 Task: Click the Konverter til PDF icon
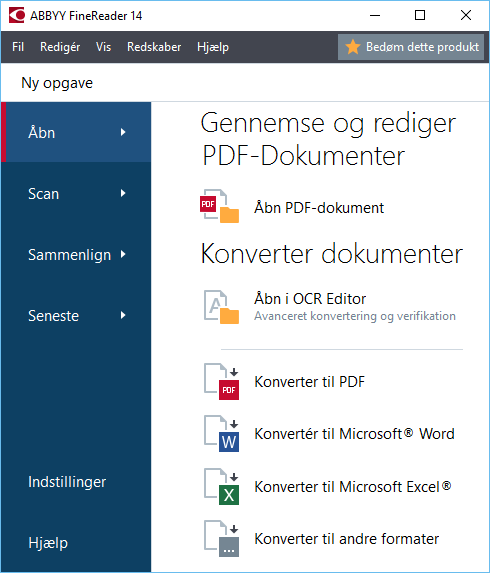221,382
